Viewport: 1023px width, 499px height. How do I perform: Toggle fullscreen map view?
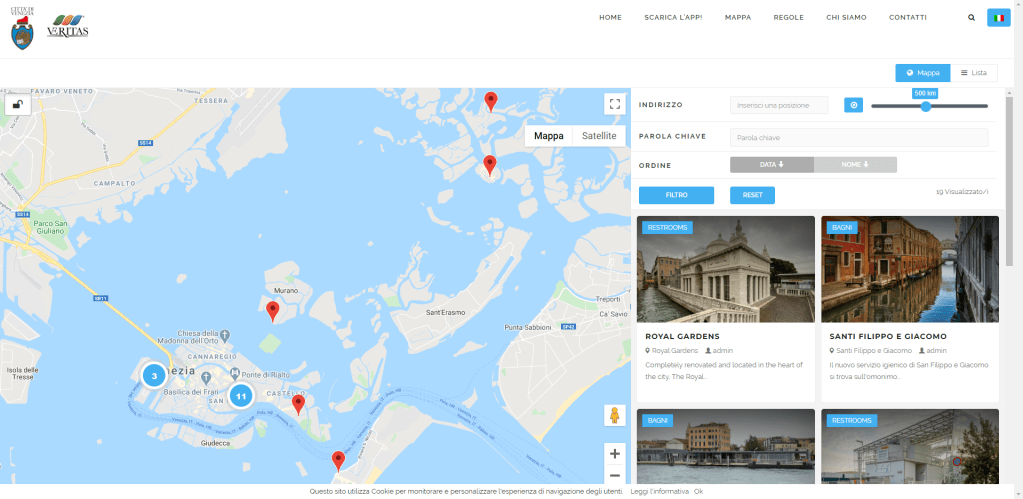(x=614, y=104)
